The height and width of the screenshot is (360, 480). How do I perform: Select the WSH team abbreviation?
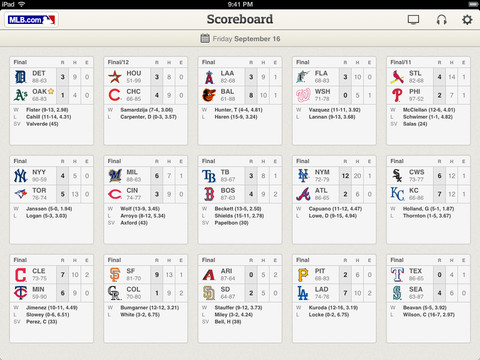point(322,91)
